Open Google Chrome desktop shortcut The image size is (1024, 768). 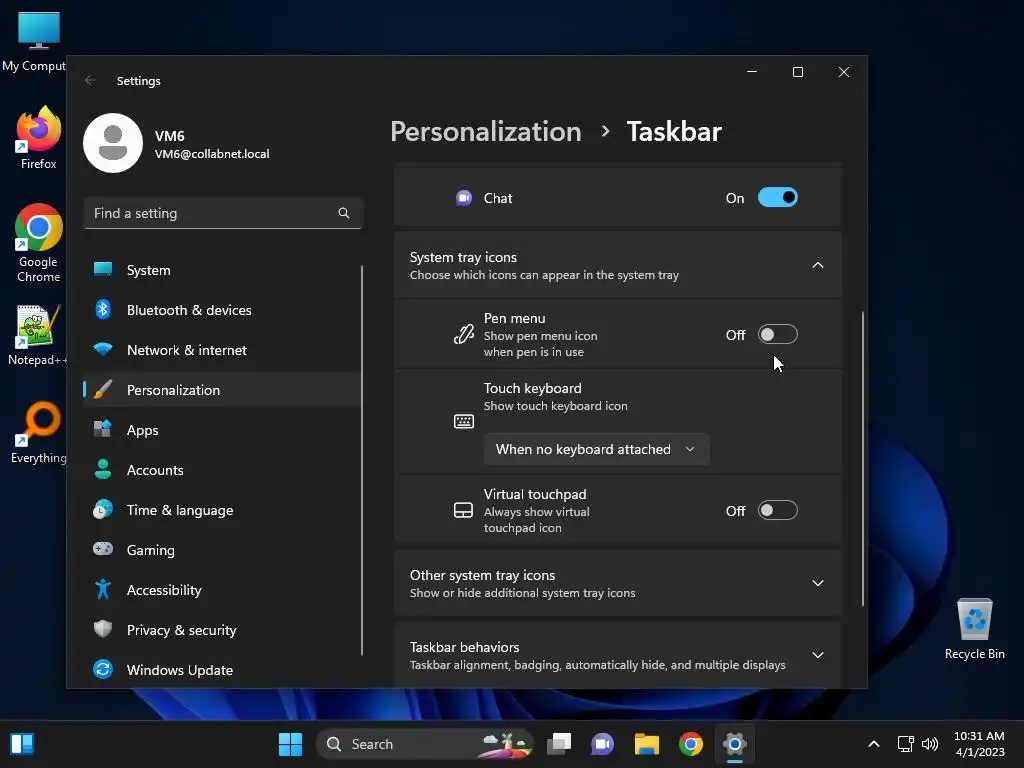(38, 244)
